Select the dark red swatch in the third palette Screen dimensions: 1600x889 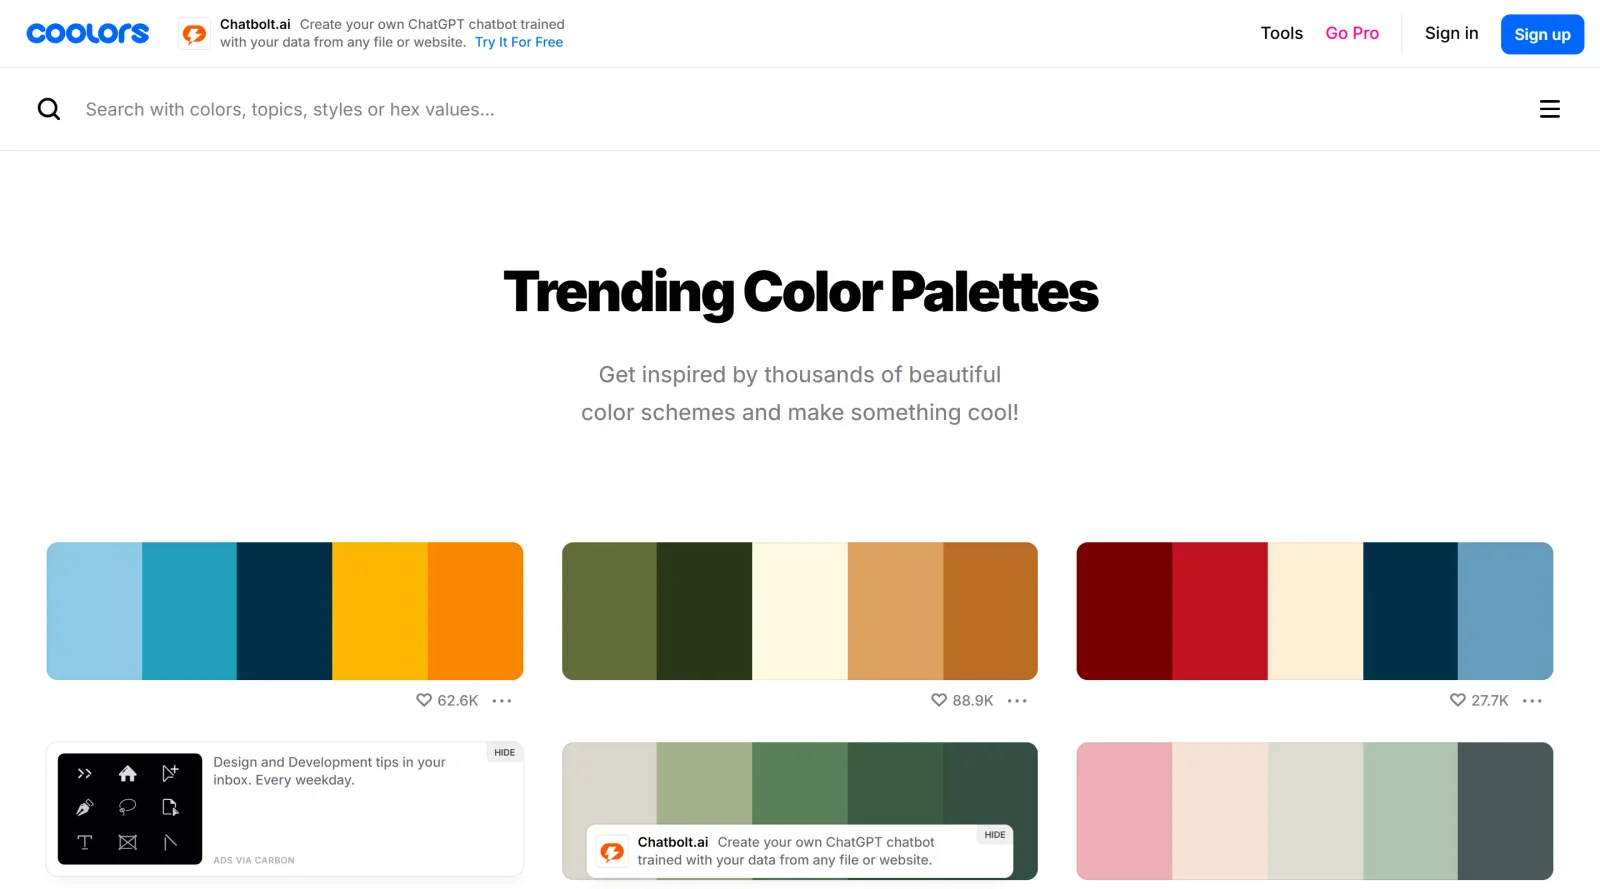point(1123,610)
